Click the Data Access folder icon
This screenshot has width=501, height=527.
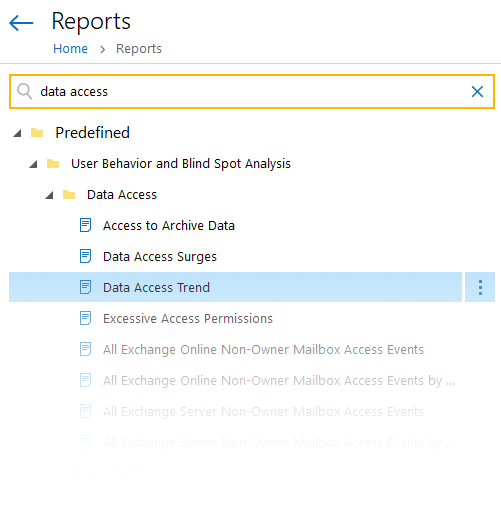[69, 195]
